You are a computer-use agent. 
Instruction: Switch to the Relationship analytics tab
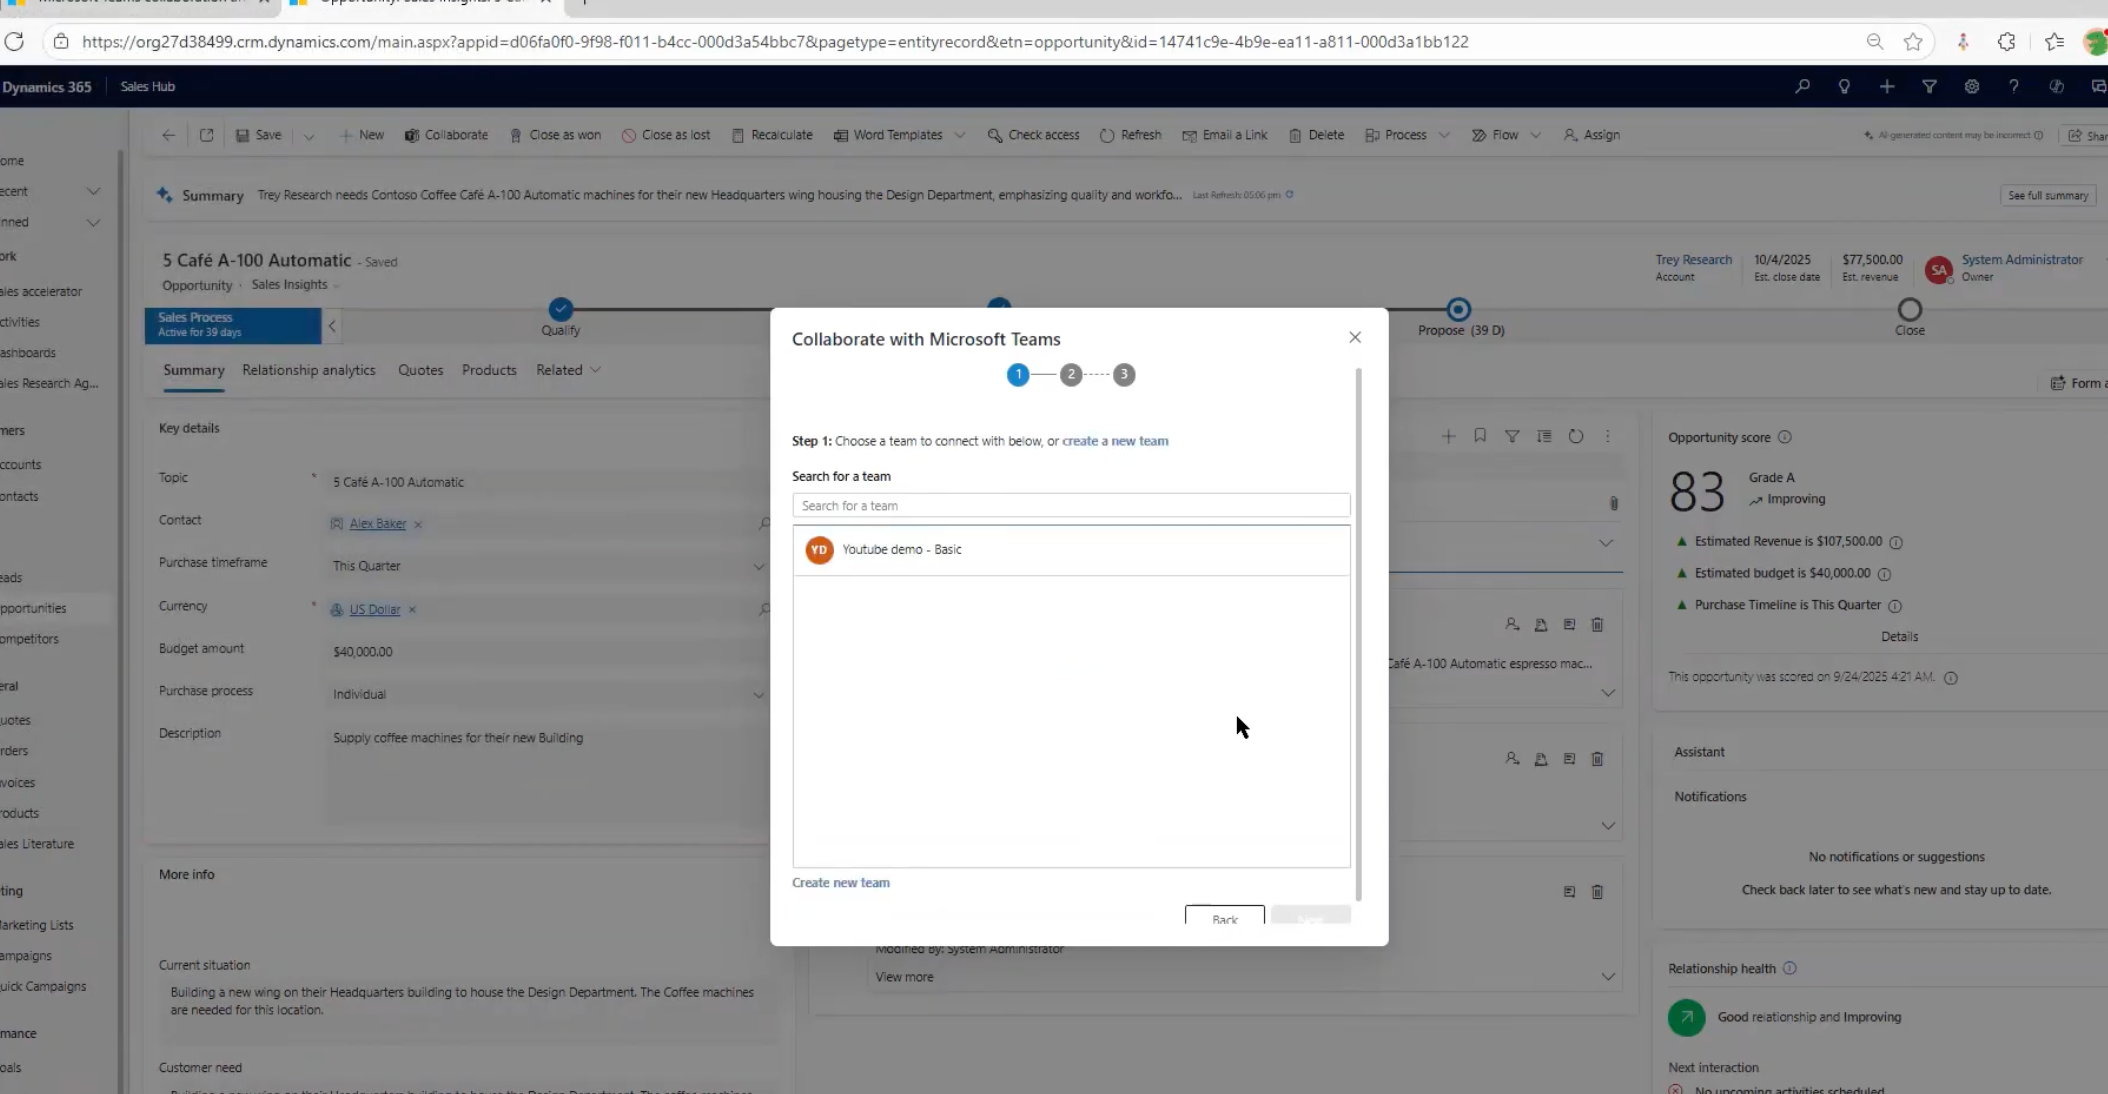(309, 370)
